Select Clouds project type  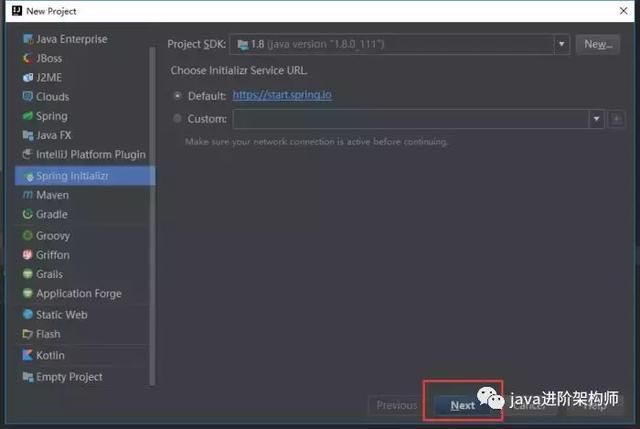[53, 97]
